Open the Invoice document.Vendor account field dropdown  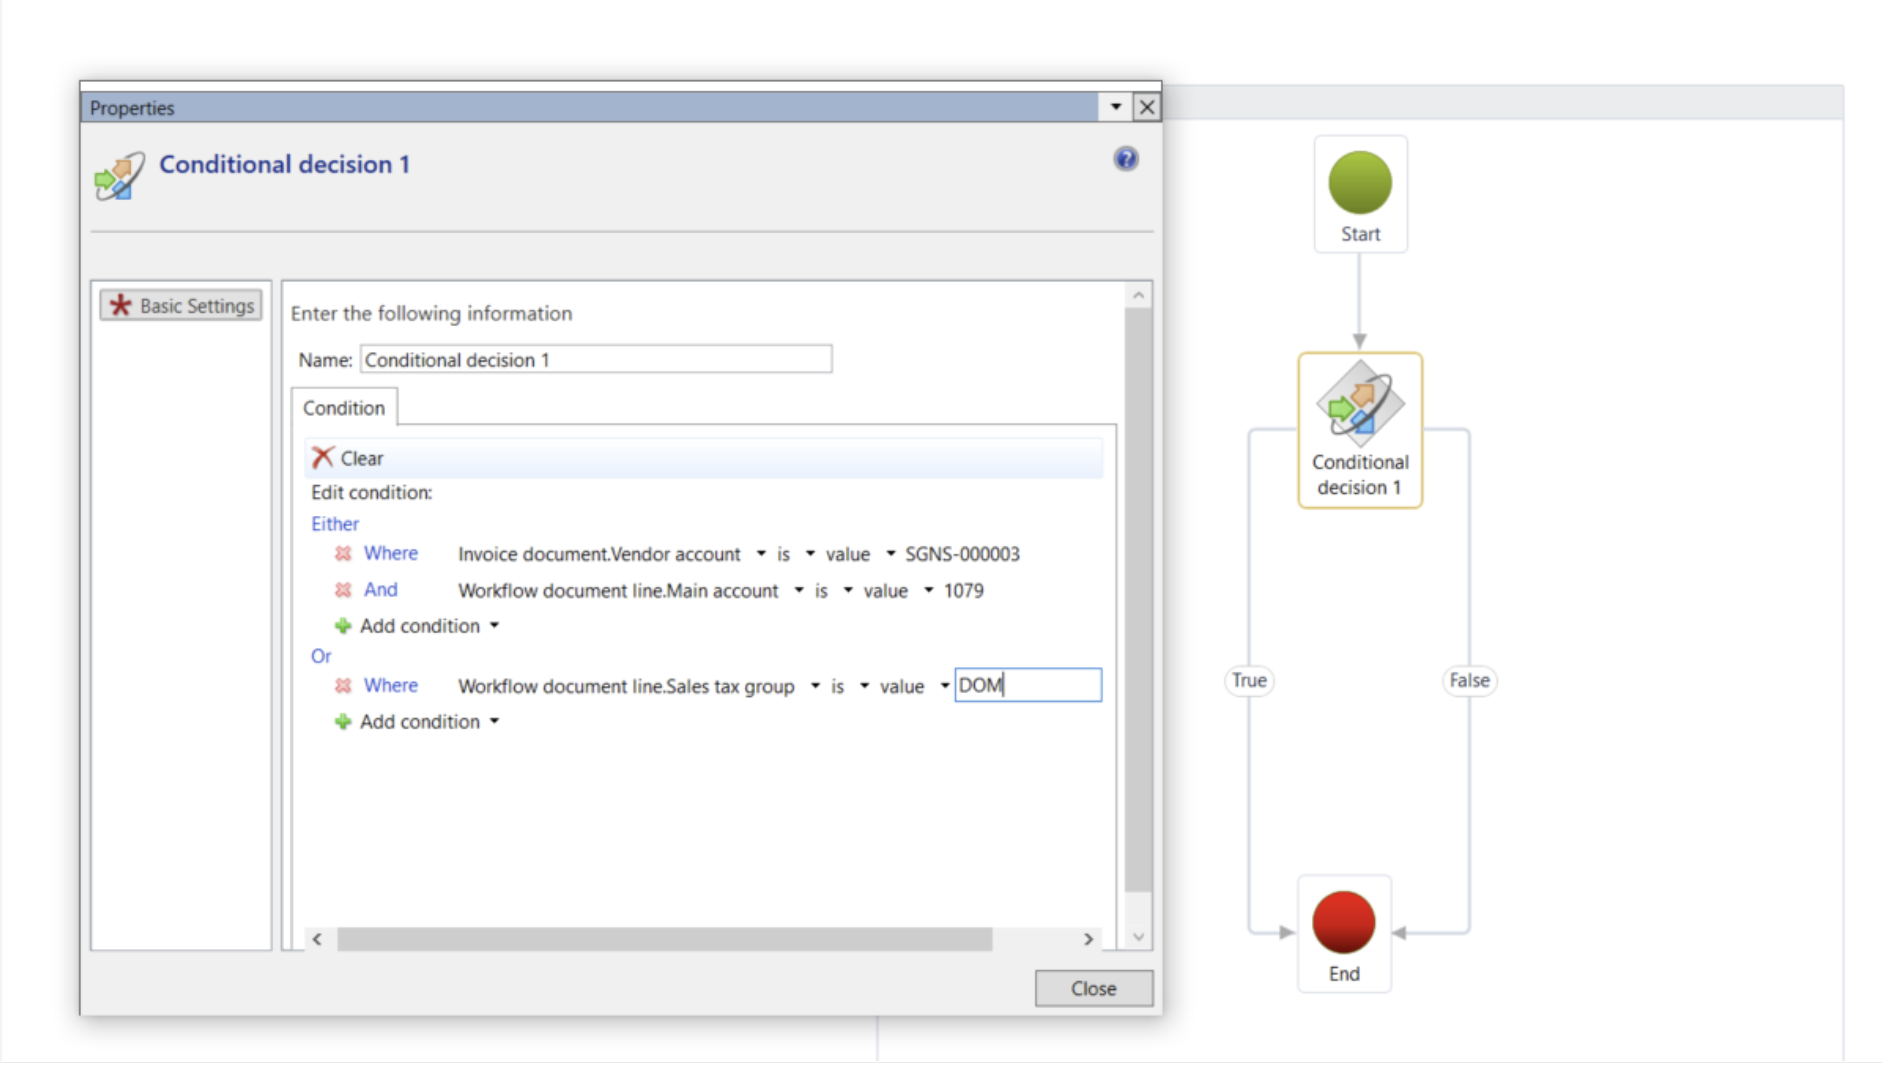pyautogui.click(x=761, y=554)
